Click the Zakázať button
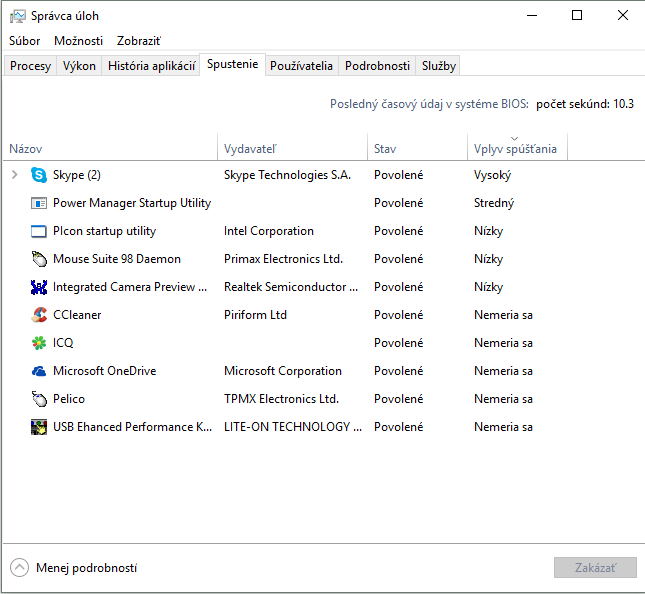Viewport: 645px width, 594px height. (x=595, y=568)
